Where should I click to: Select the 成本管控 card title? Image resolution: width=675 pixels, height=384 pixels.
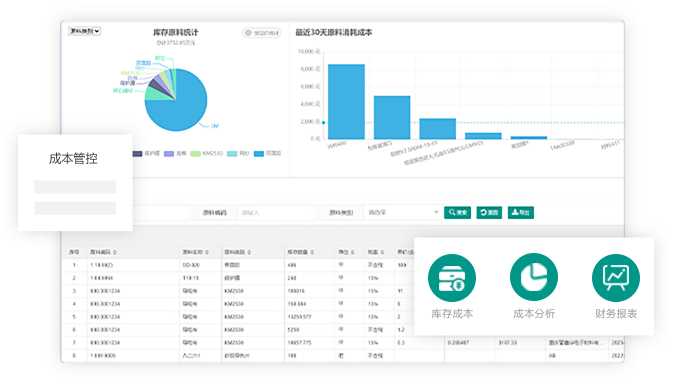[73, 158]
